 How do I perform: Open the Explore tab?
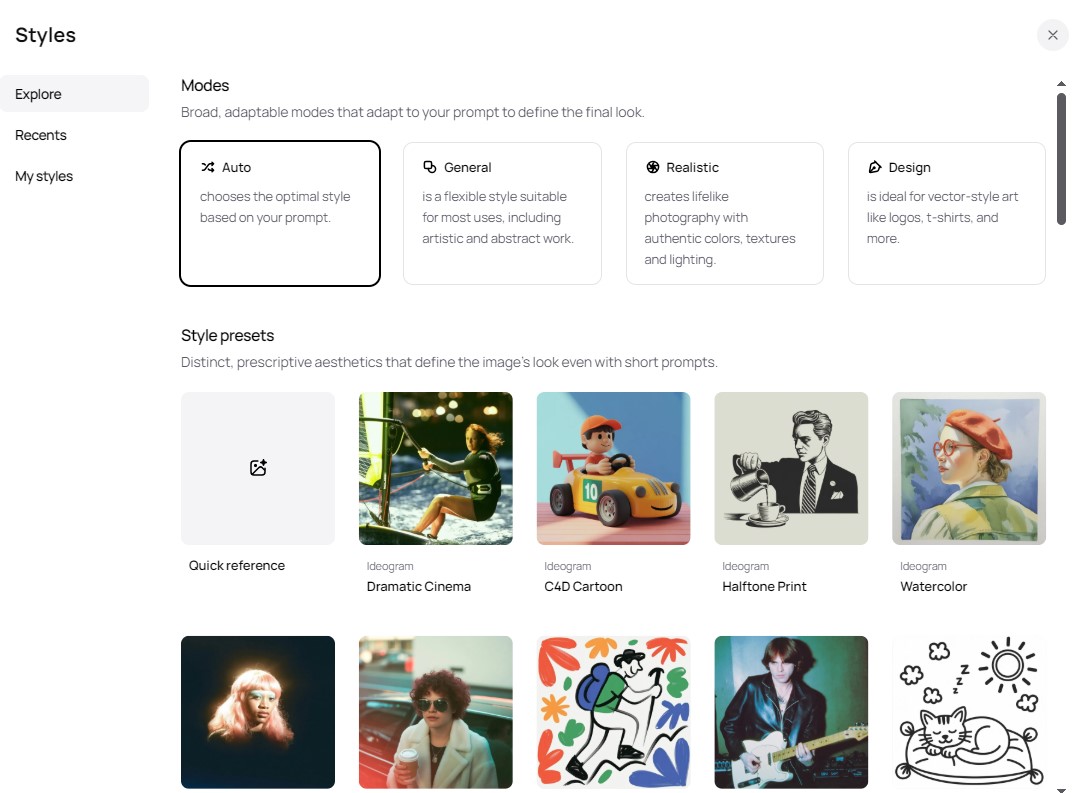[74, 94]
